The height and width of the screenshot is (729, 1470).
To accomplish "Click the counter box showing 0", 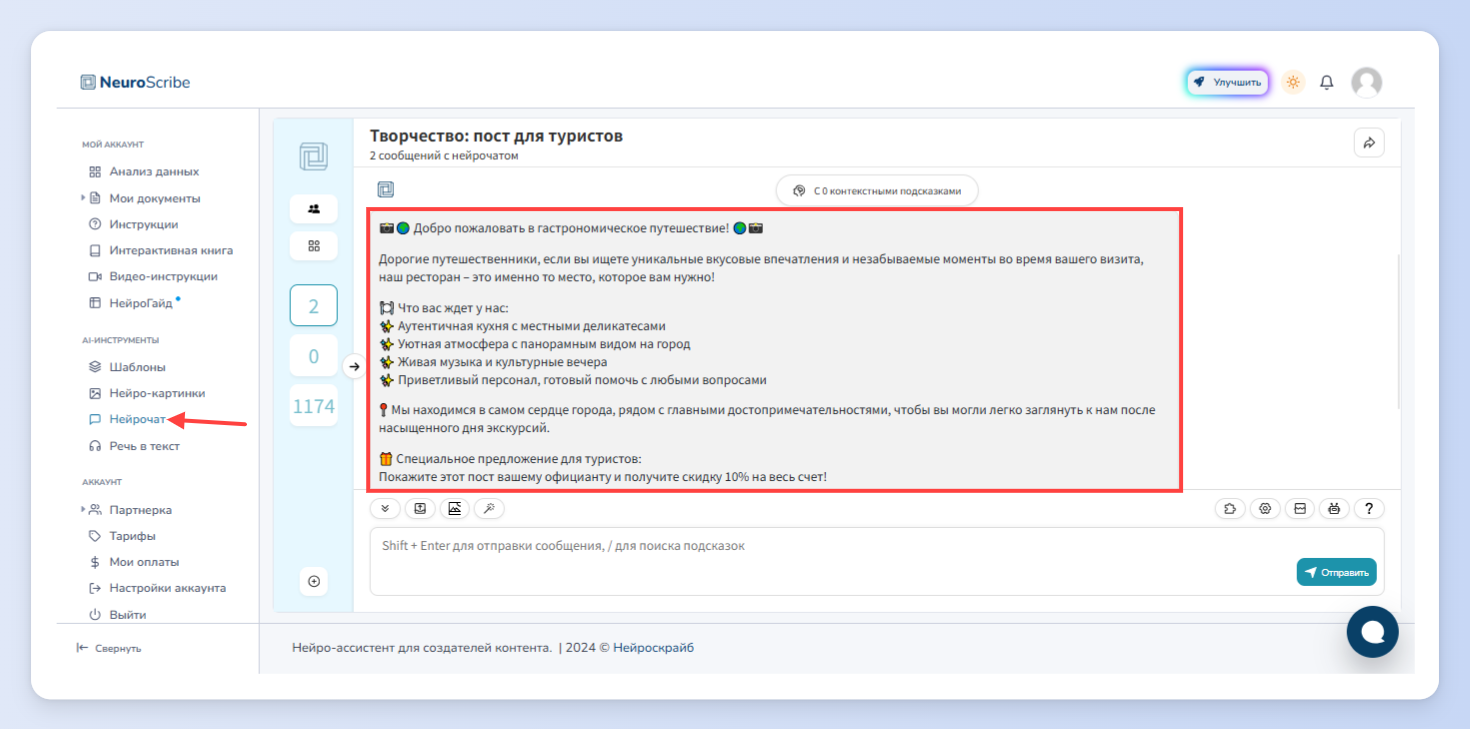I will click(x=314, y=357).
